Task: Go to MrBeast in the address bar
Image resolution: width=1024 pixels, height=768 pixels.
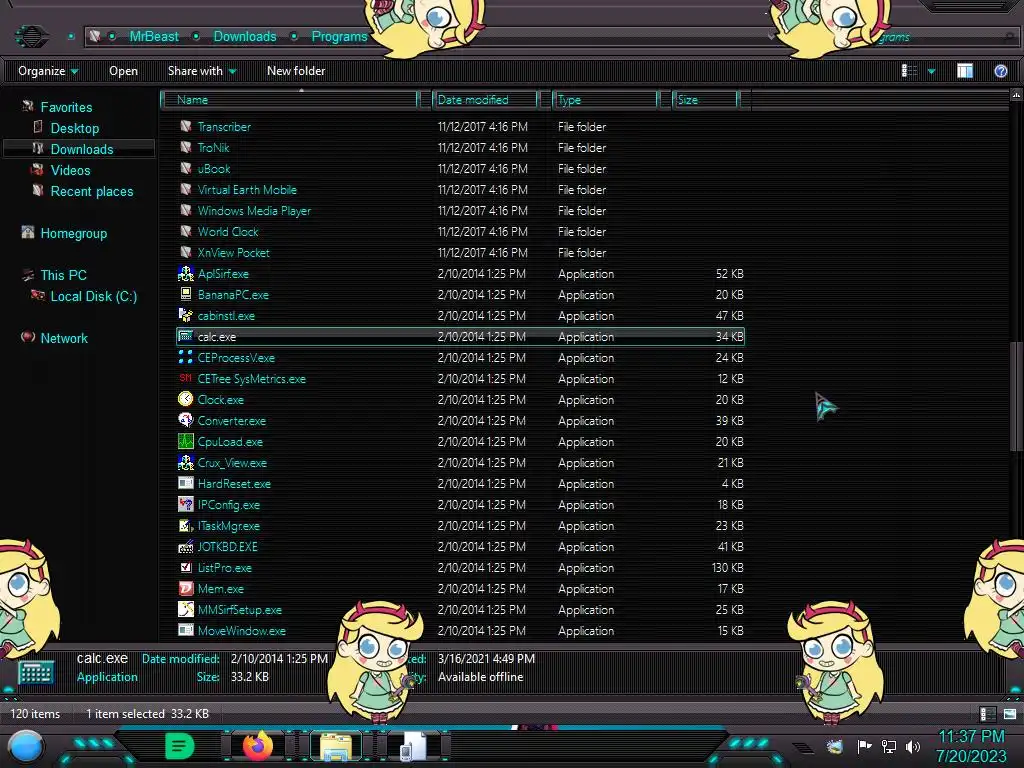Action: click(154, 37)
